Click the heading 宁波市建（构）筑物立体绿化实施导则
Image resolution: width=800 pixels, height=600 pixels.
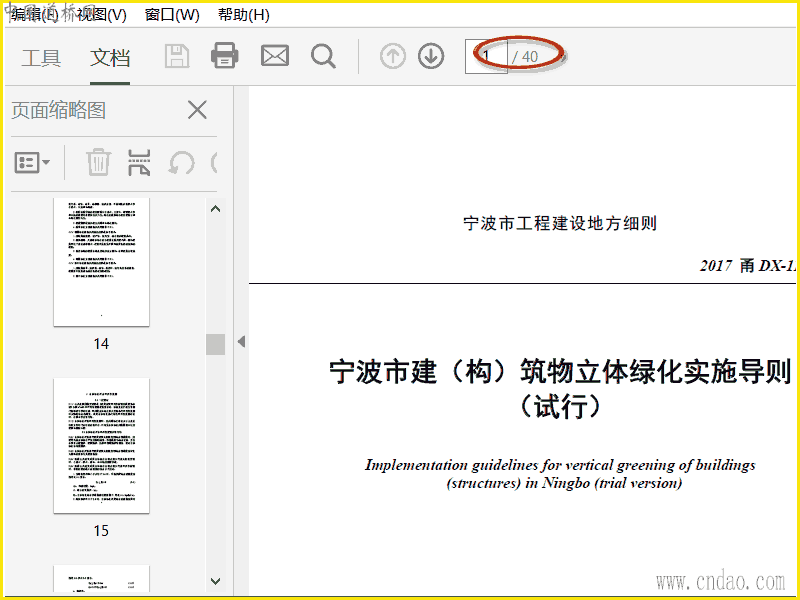pyautogui.click(x=560, y=371)
